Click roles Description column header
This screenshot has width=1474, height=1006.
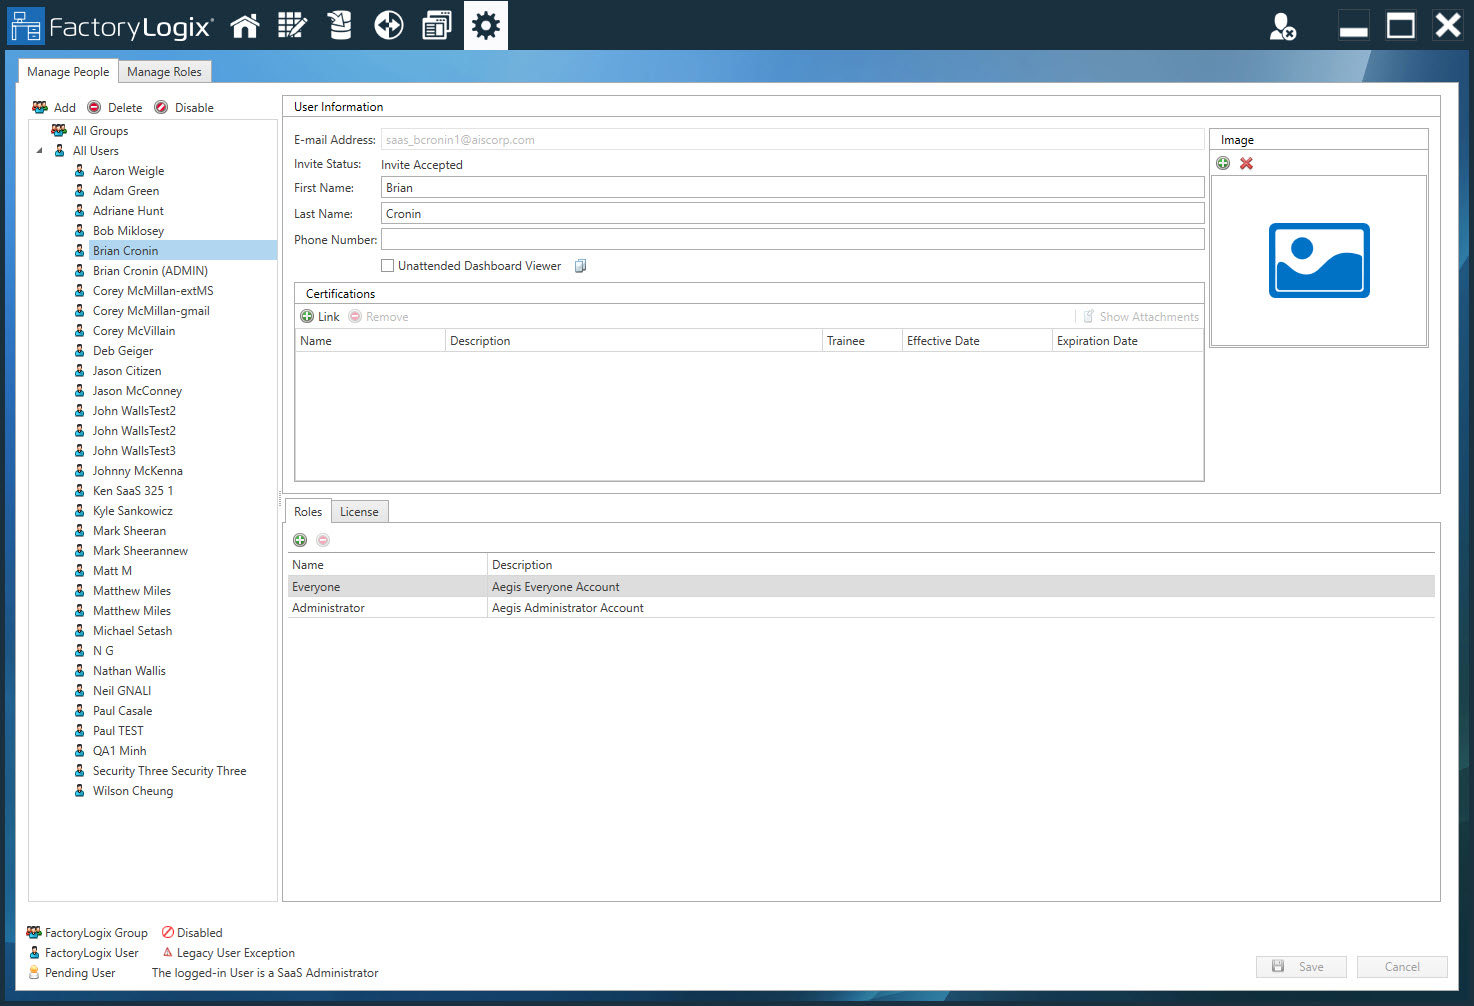coord(961,565)
